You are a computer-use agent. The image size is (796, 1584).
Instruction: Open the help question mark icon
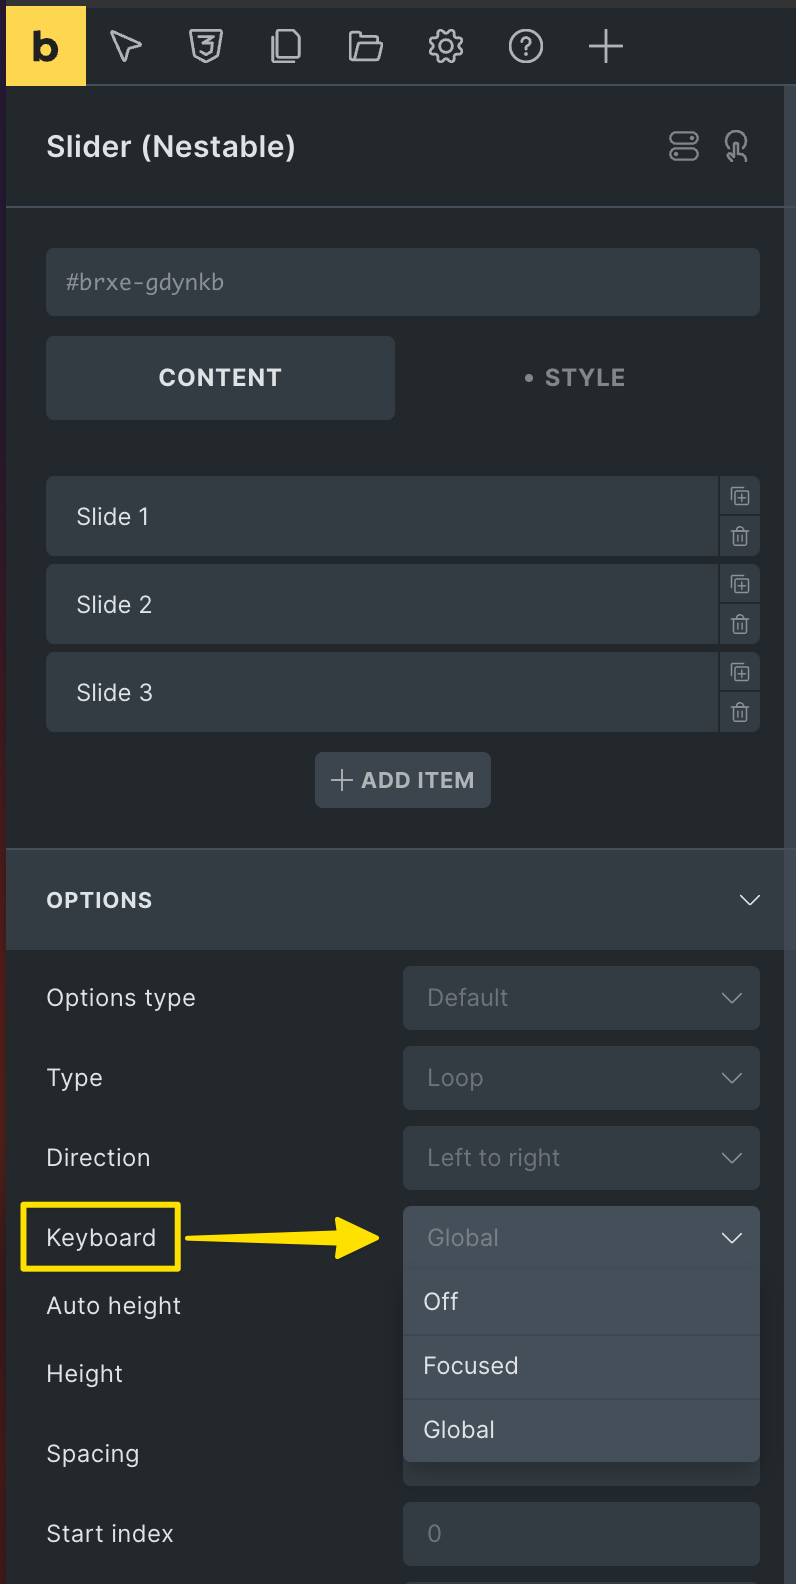click(526, 46)
